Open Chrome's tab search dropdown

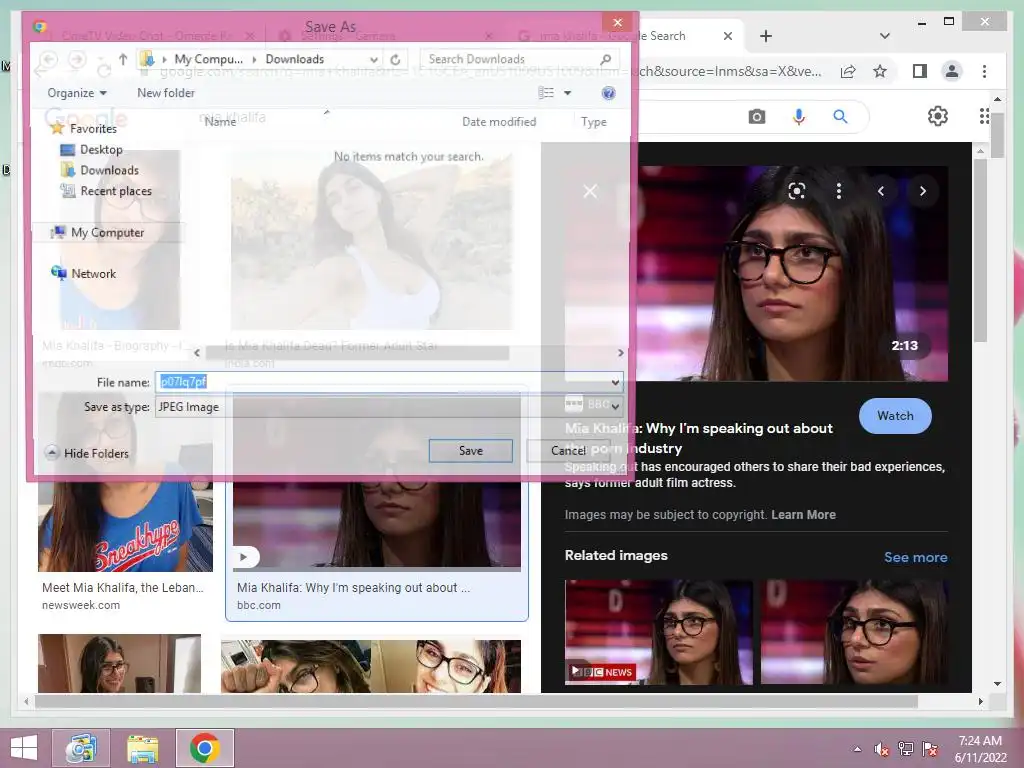point(885,36)
